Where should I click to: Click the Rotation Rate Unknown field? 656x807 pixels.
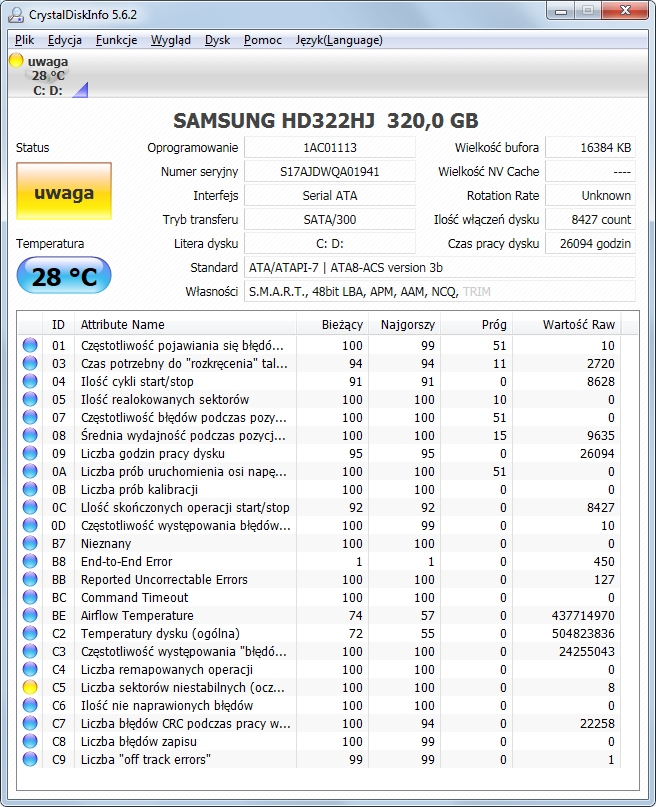590,196
